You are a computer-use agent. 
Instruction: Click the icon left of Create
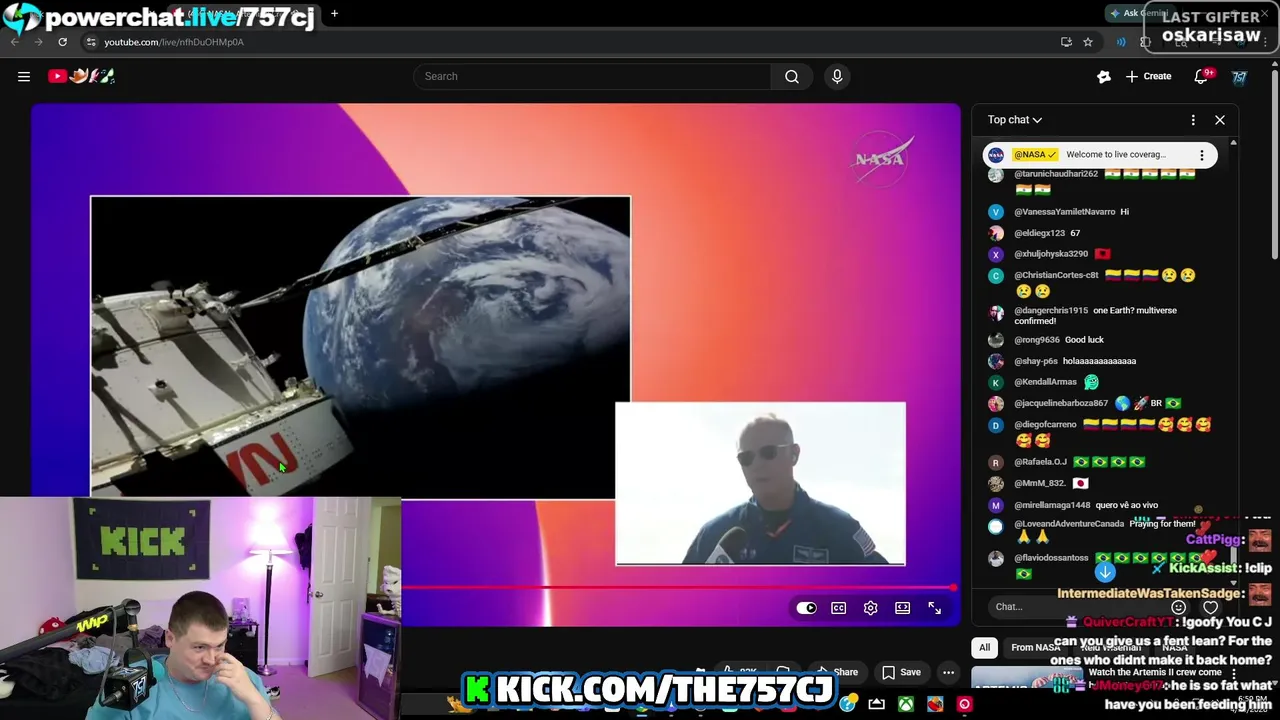tap(1104, 76)
